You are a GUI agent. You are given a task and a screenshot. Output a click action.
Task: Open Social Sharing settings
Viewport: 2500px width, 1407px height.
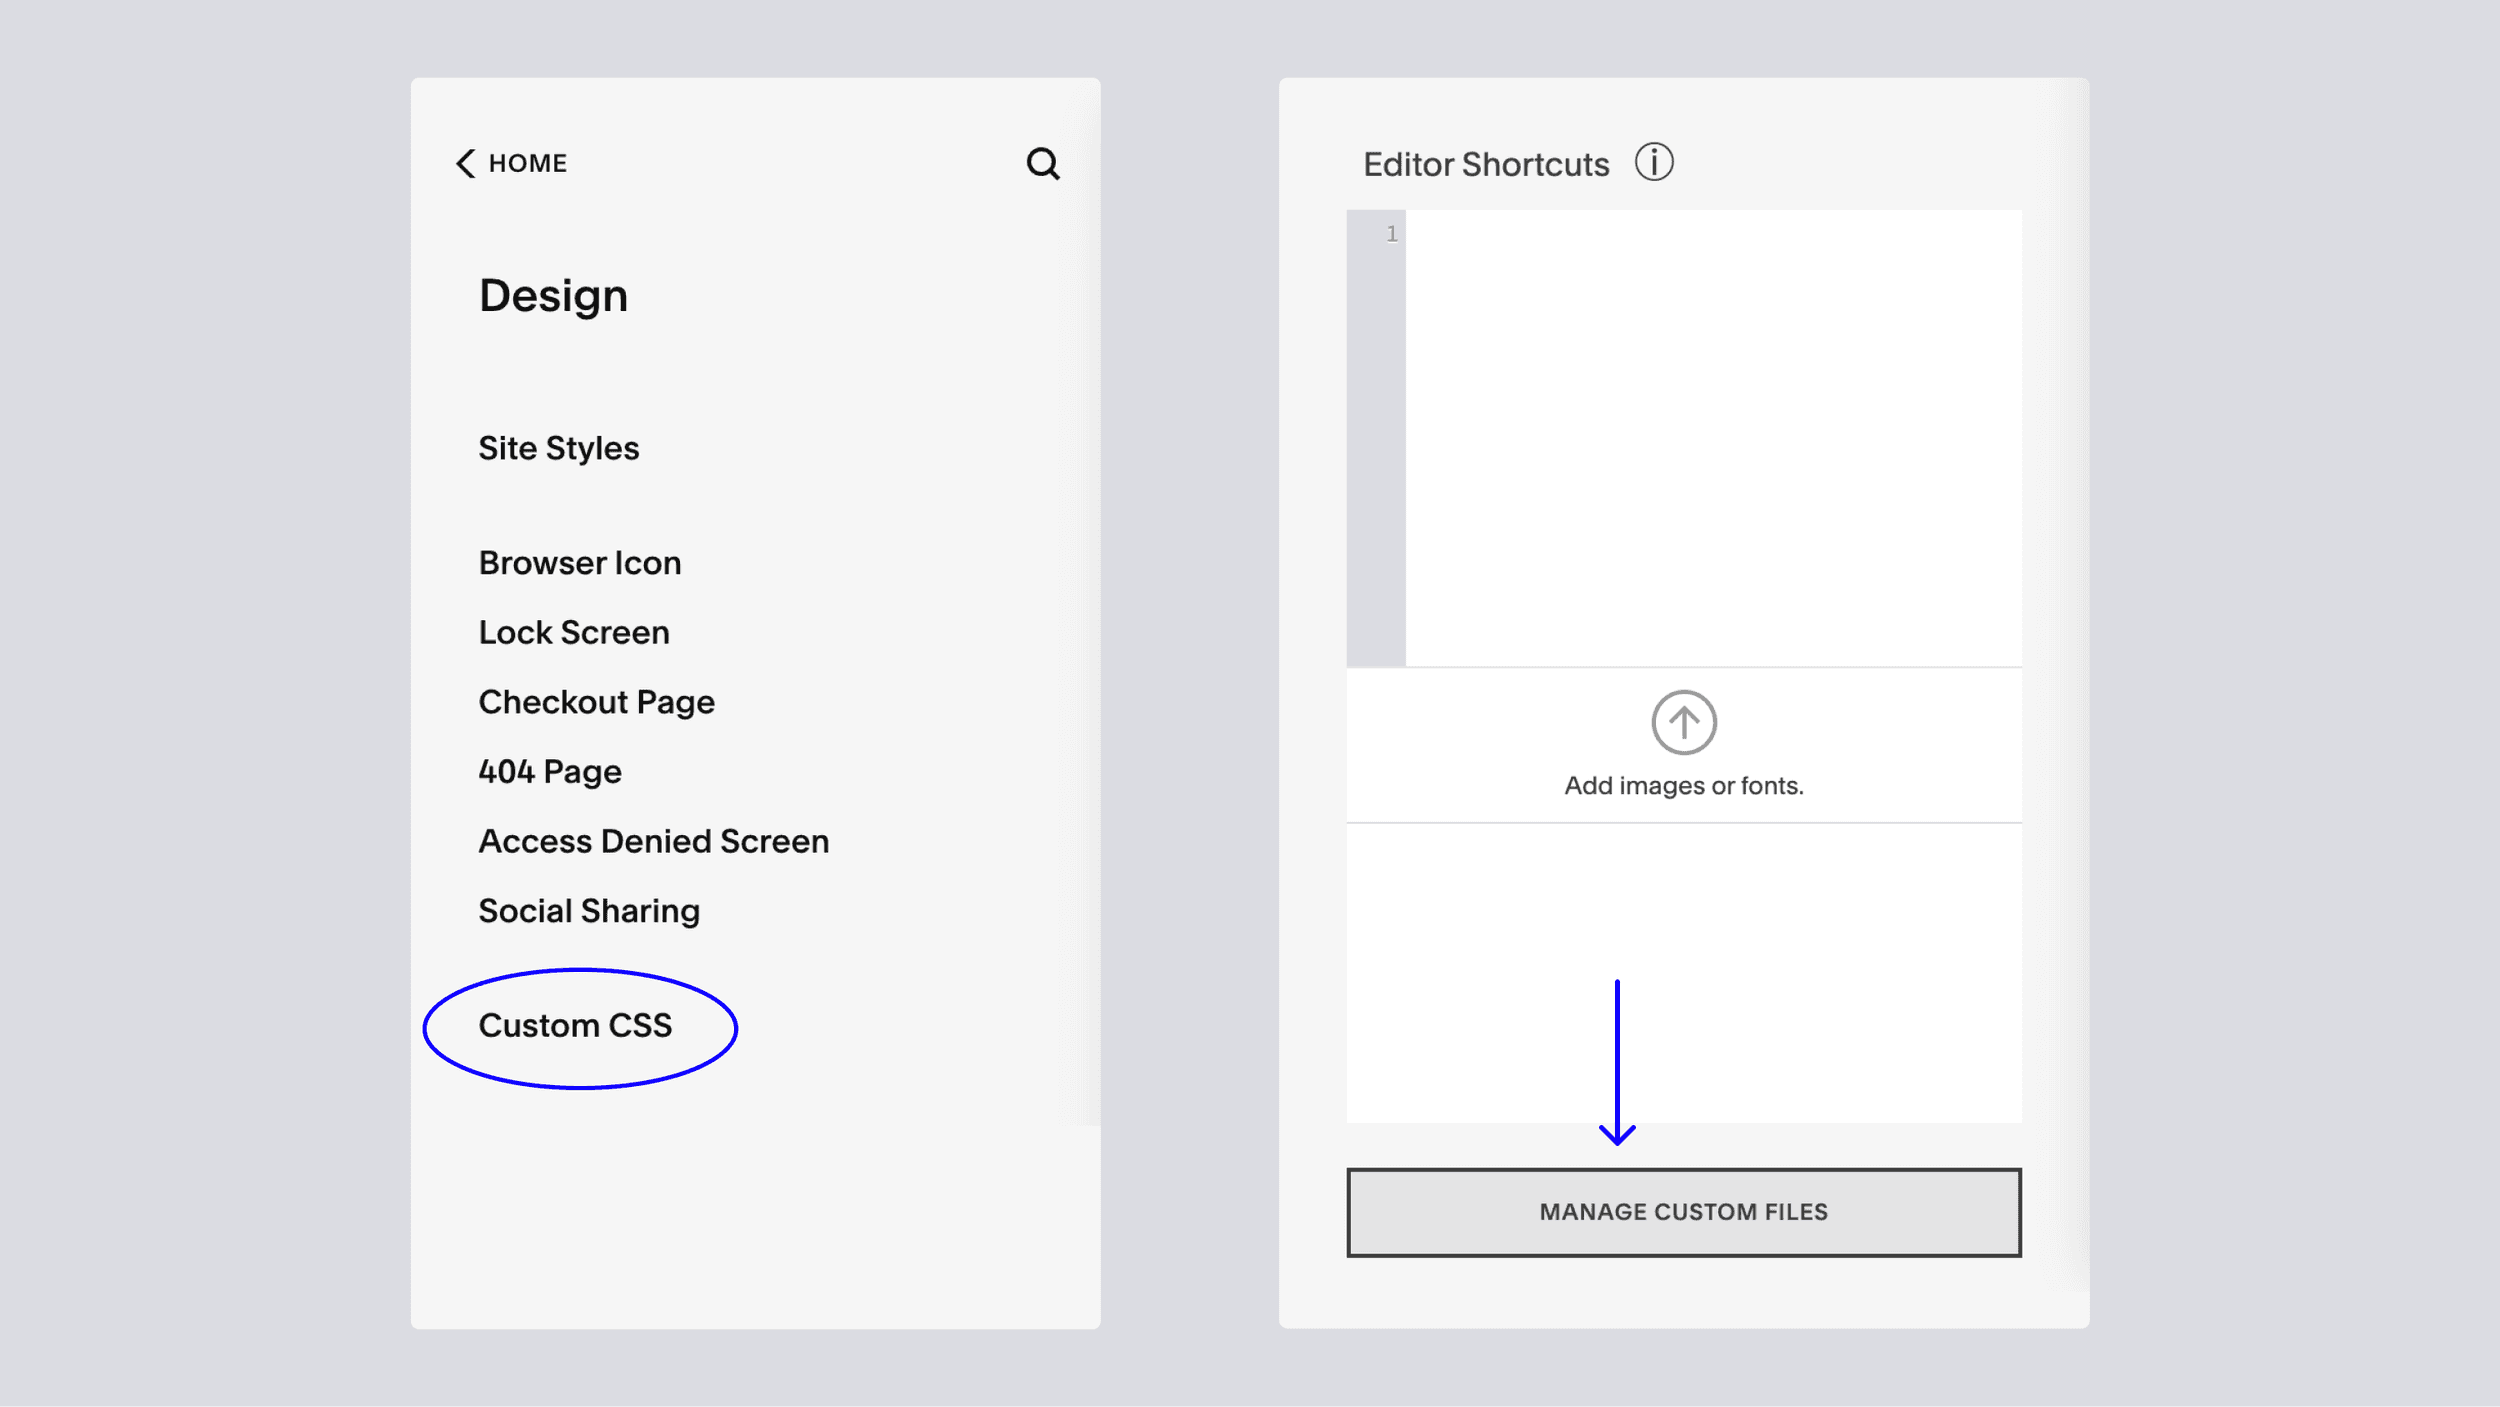[588, 911]
